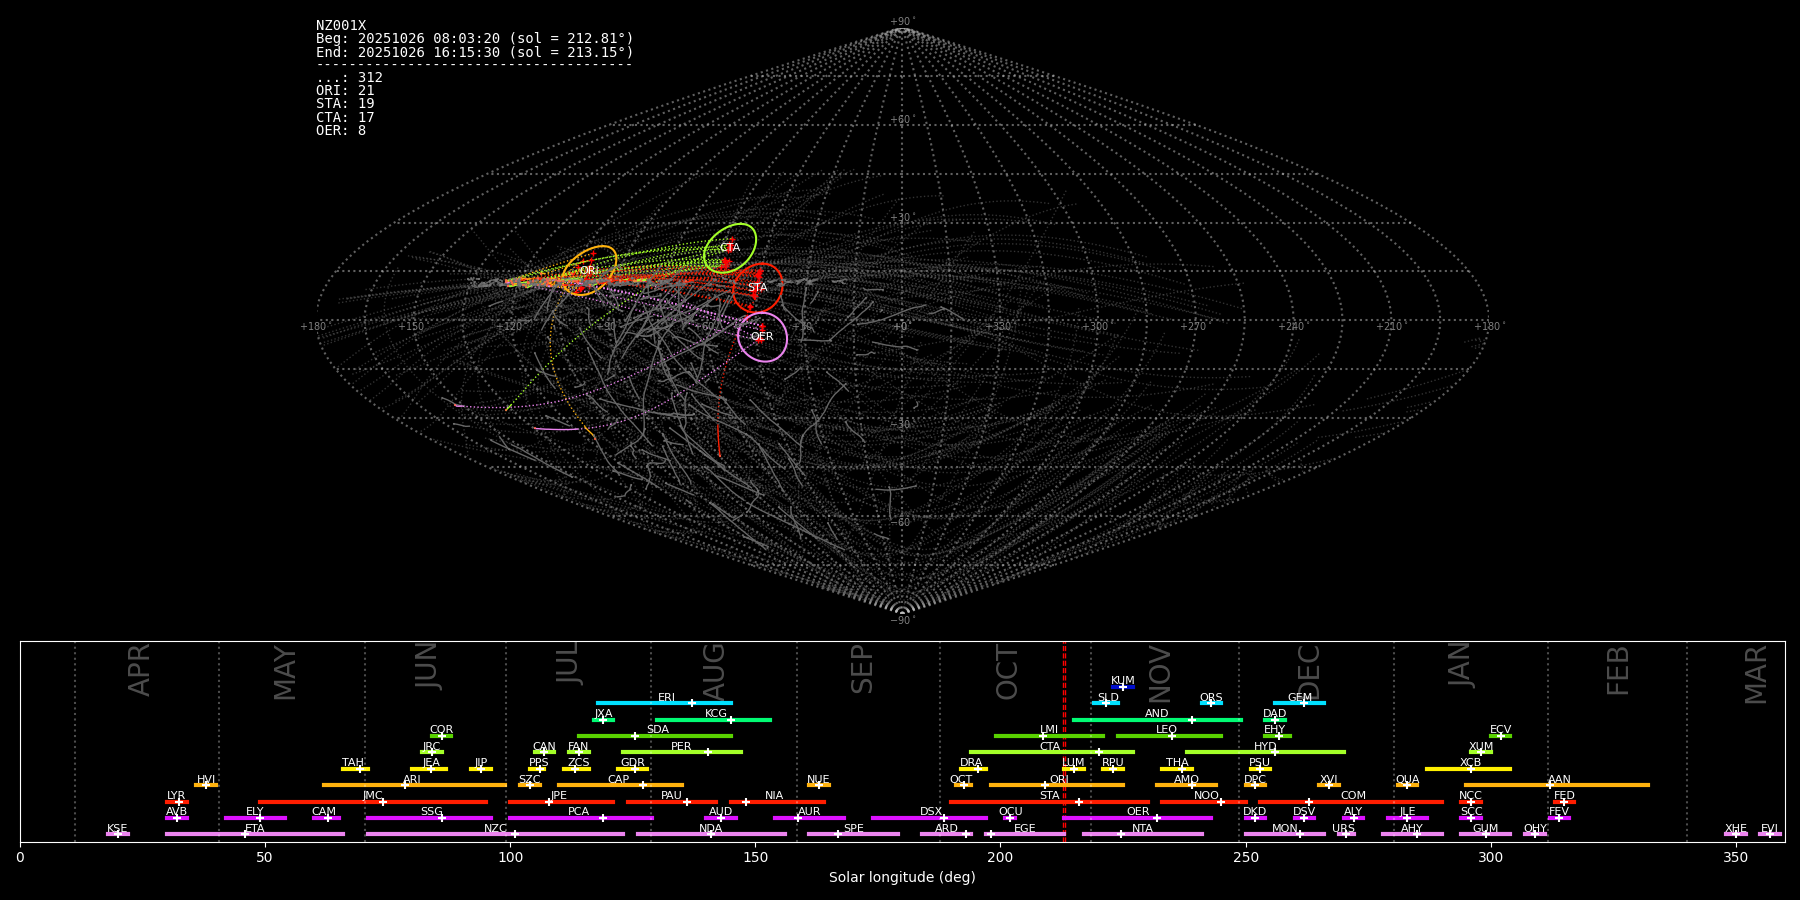Viewport: 1800px width, 900px height.
Task: Select the LYR shower label in the timeline
Action: coord(176,796)
